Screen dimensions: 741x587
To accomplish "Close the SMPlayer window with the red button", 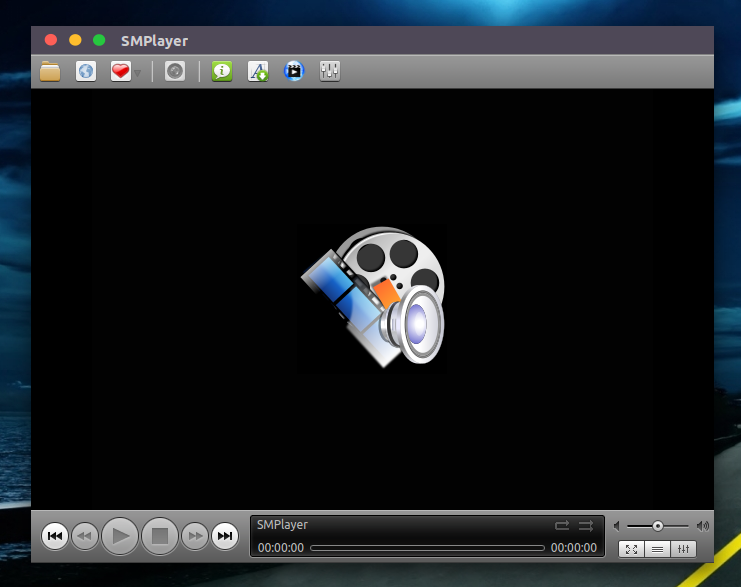I will coord(51,40).
